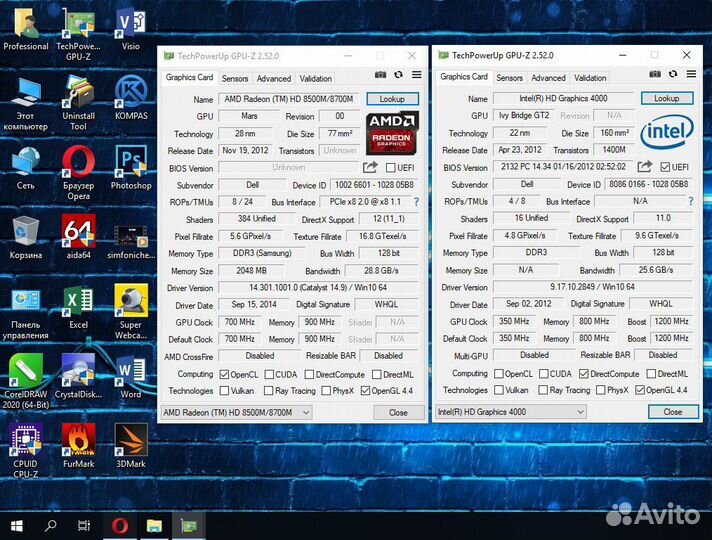Launch Excel desktop shortcut

(78, 307)
